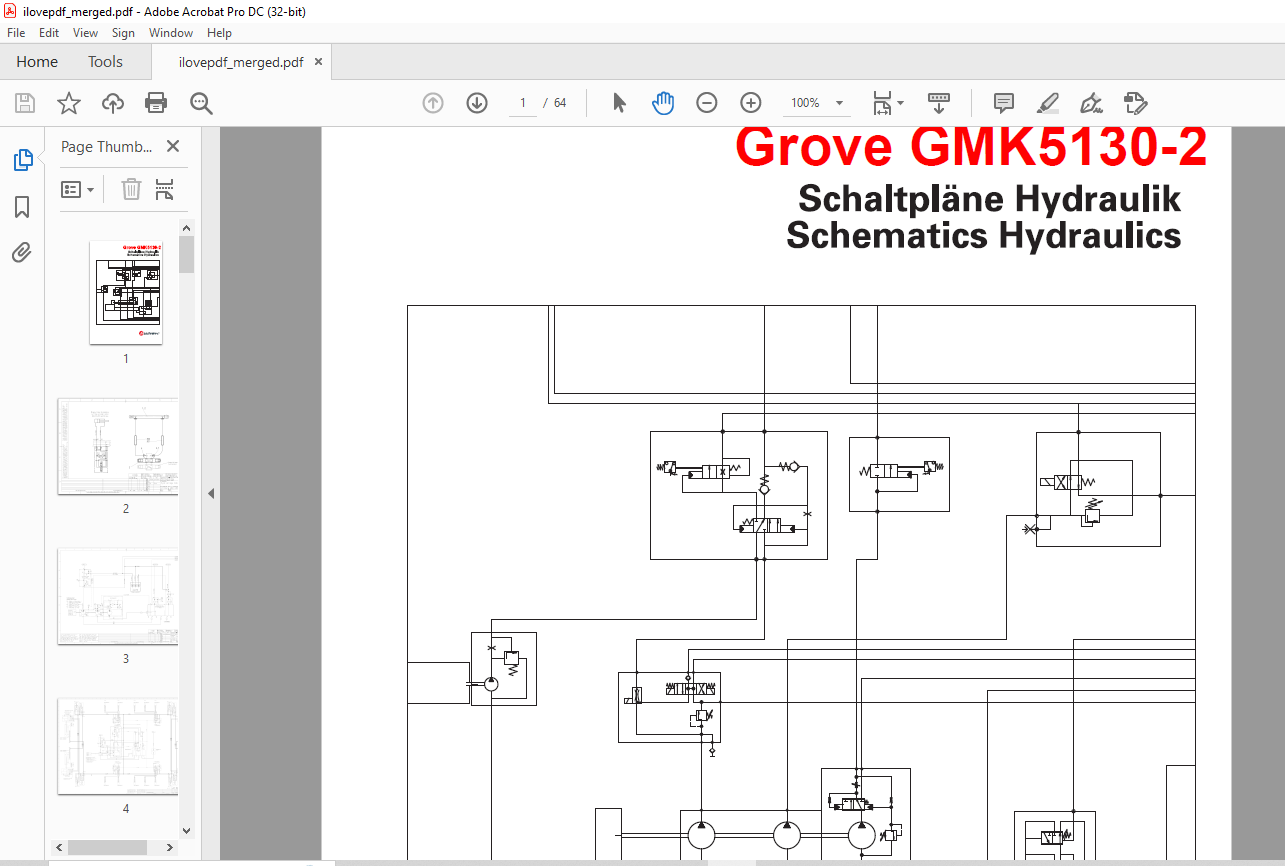1285x866 pixels.
Task: Select page 1 thumbnail
Action: pos(126,292)
